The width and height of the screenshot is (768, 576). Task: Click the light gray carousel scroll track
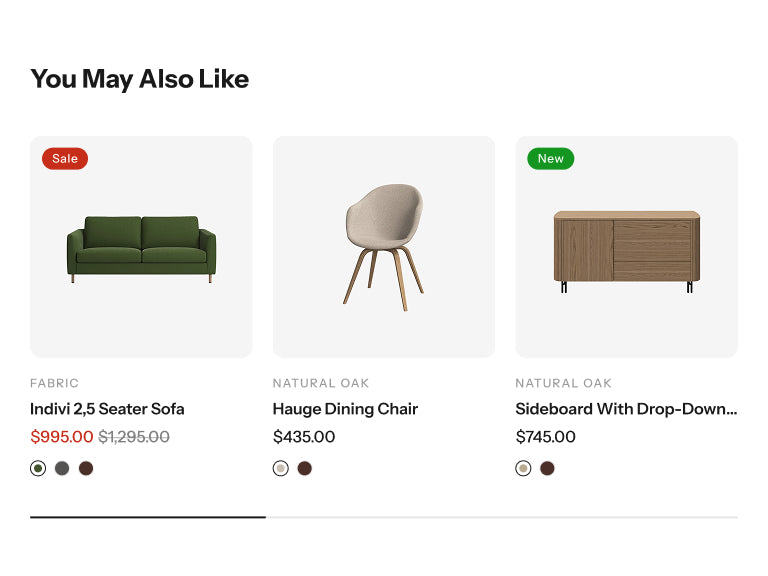[500, 517]
